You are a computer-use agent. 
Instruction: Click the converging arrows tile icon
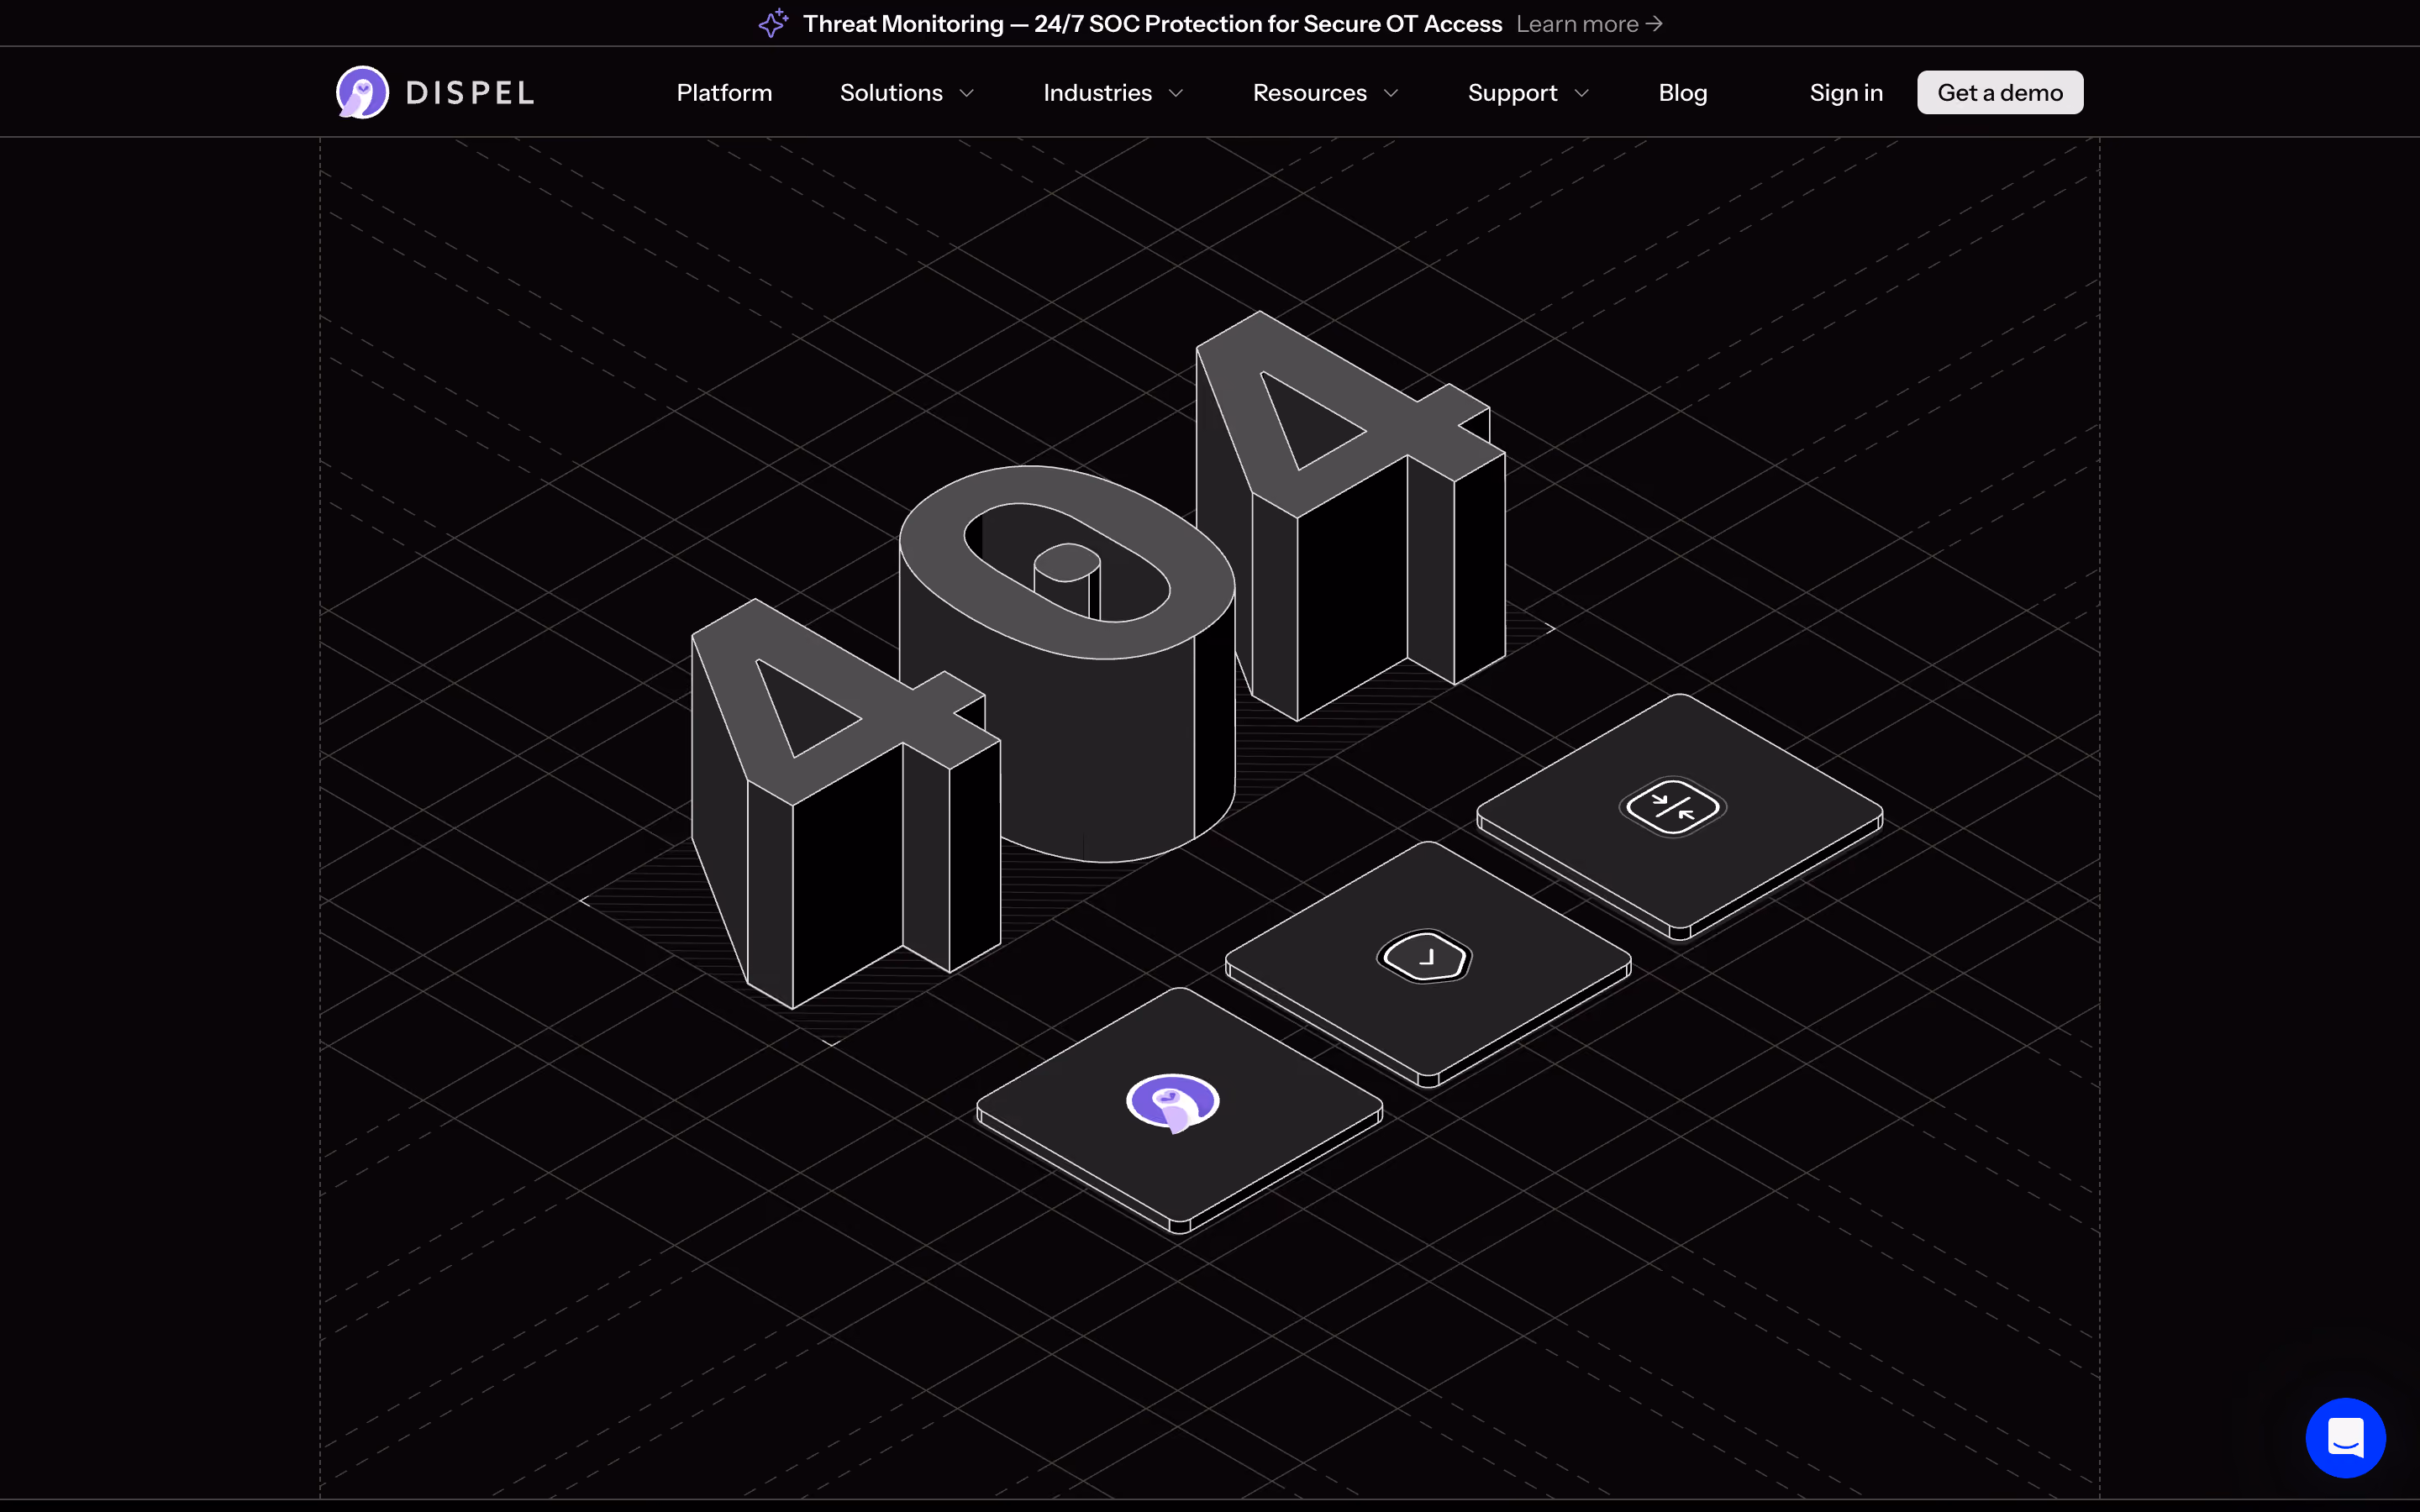(x=1672, y=806)
